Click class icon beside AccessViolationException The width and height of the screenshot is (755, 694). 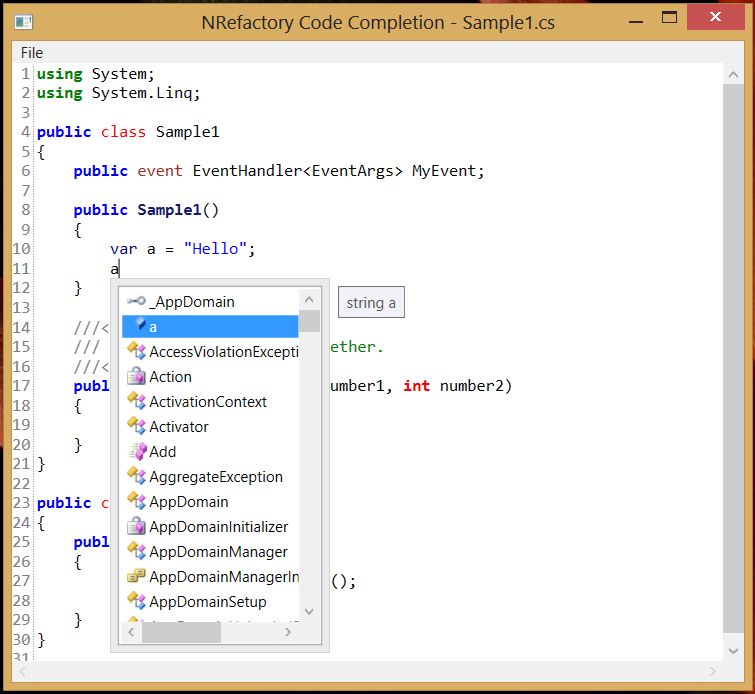136,351
